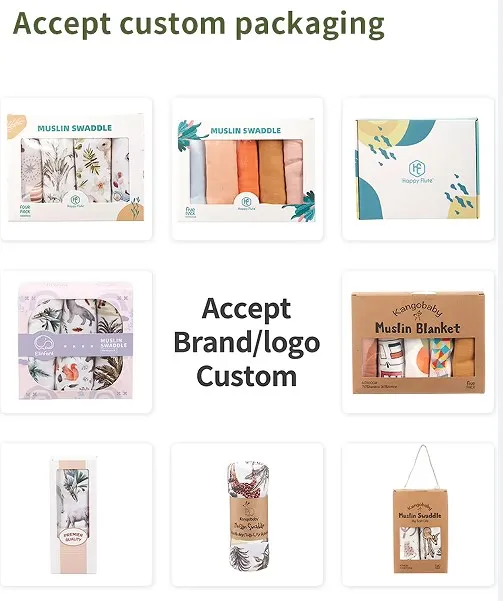Screen dimensions: 503x601
Task: Select the rolled swaddle thumbnail
Action: 247,514
